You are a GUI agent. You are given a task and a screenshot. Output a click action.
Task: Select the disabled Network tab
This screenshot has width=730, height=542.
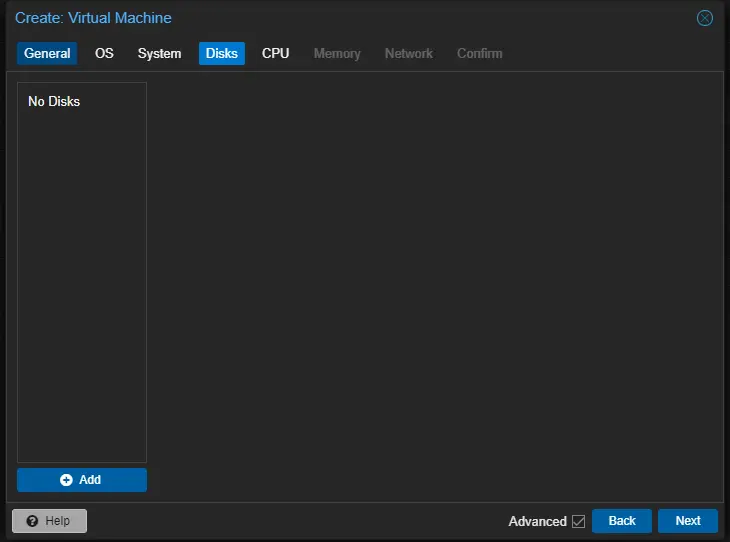[x=408, y=53]
